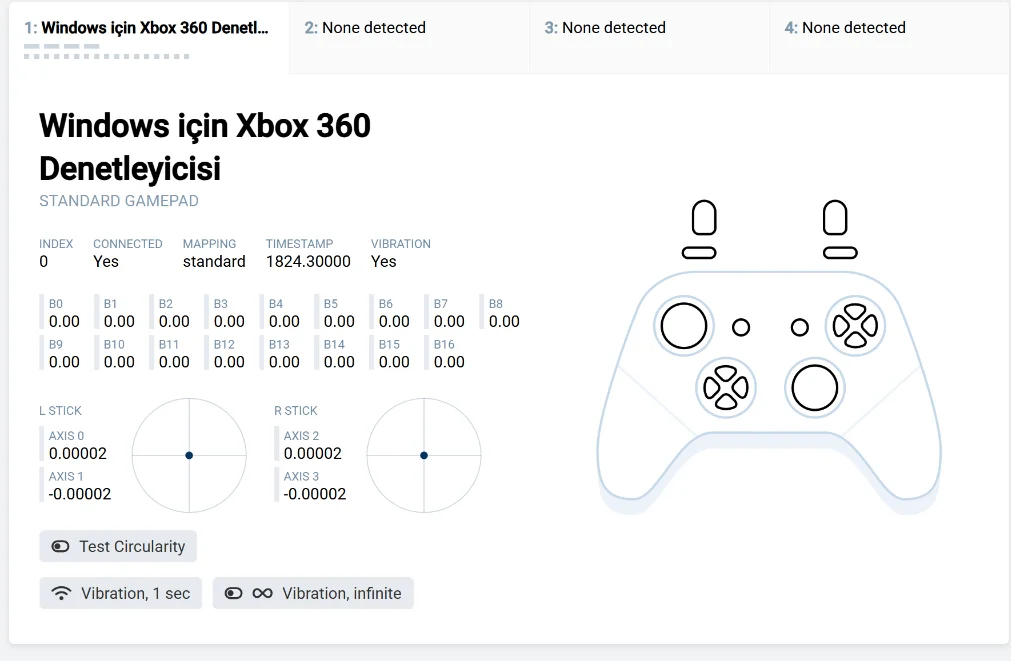1011x661 pixels.
Task: Click the B14 button value
Action: click(339, 362)
